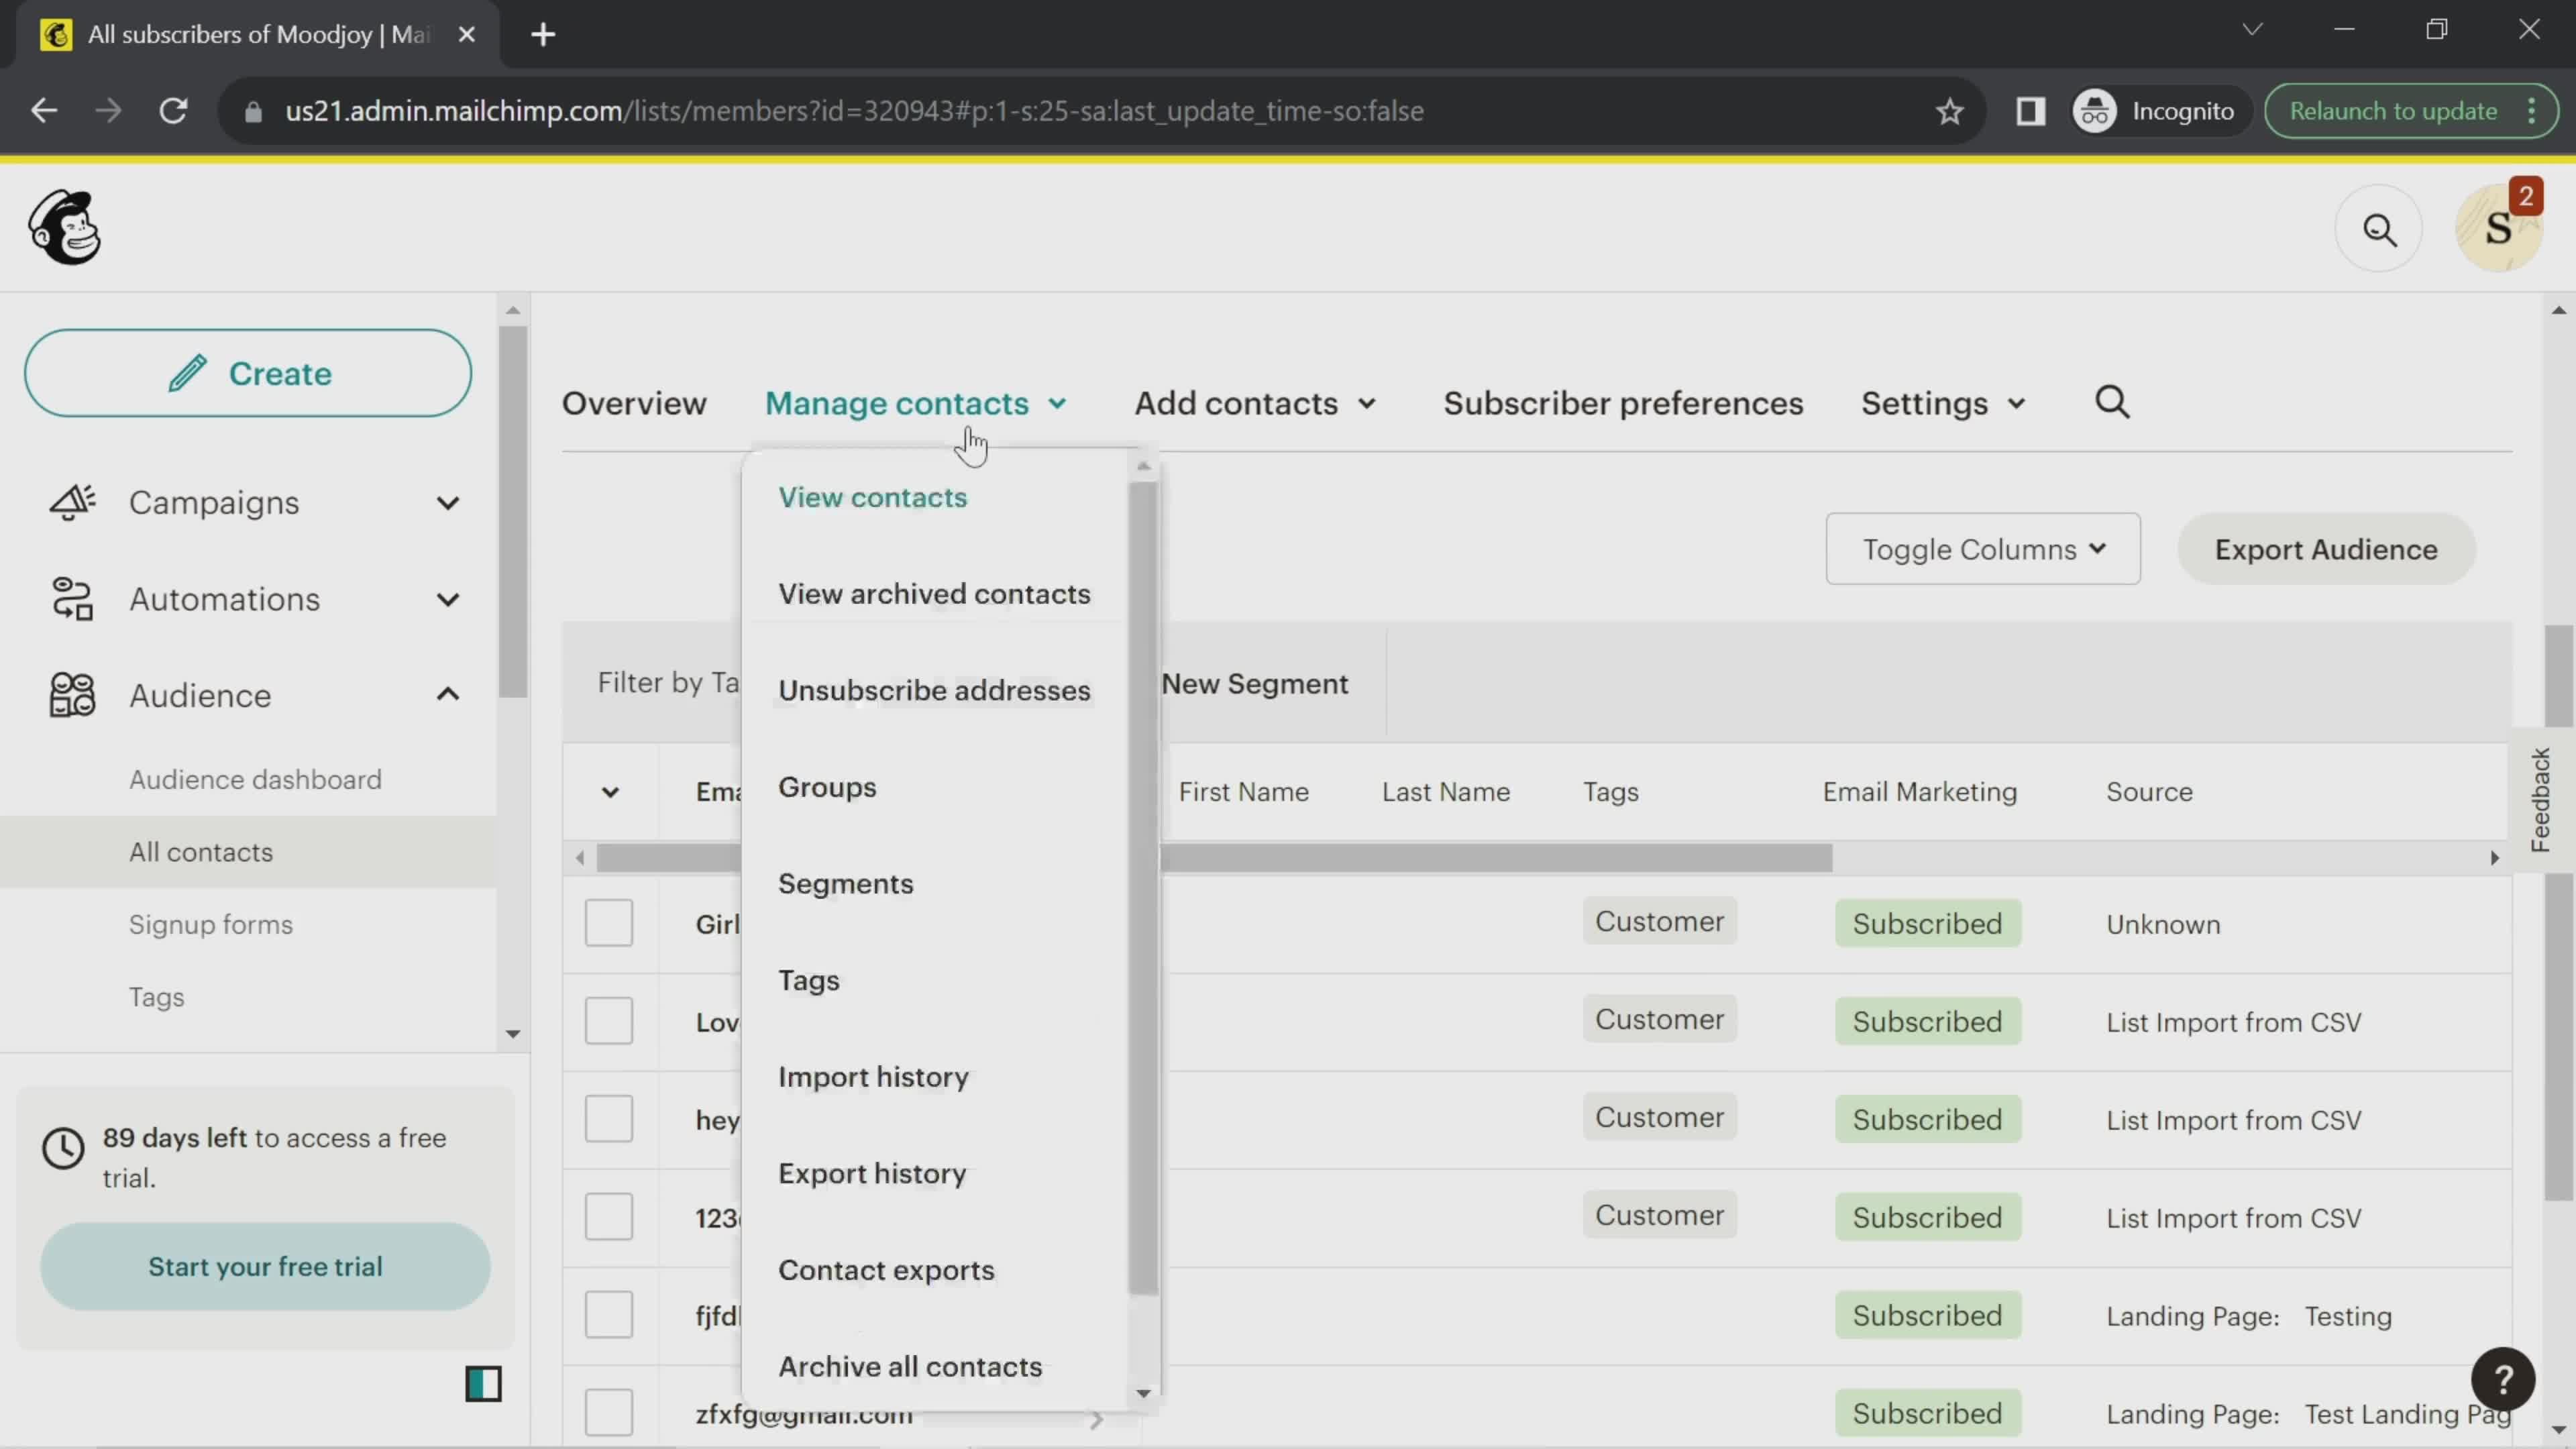Open Tags from Manage contacts menu
This screenshot has height=1449, width=2576.
coord(808,981)
